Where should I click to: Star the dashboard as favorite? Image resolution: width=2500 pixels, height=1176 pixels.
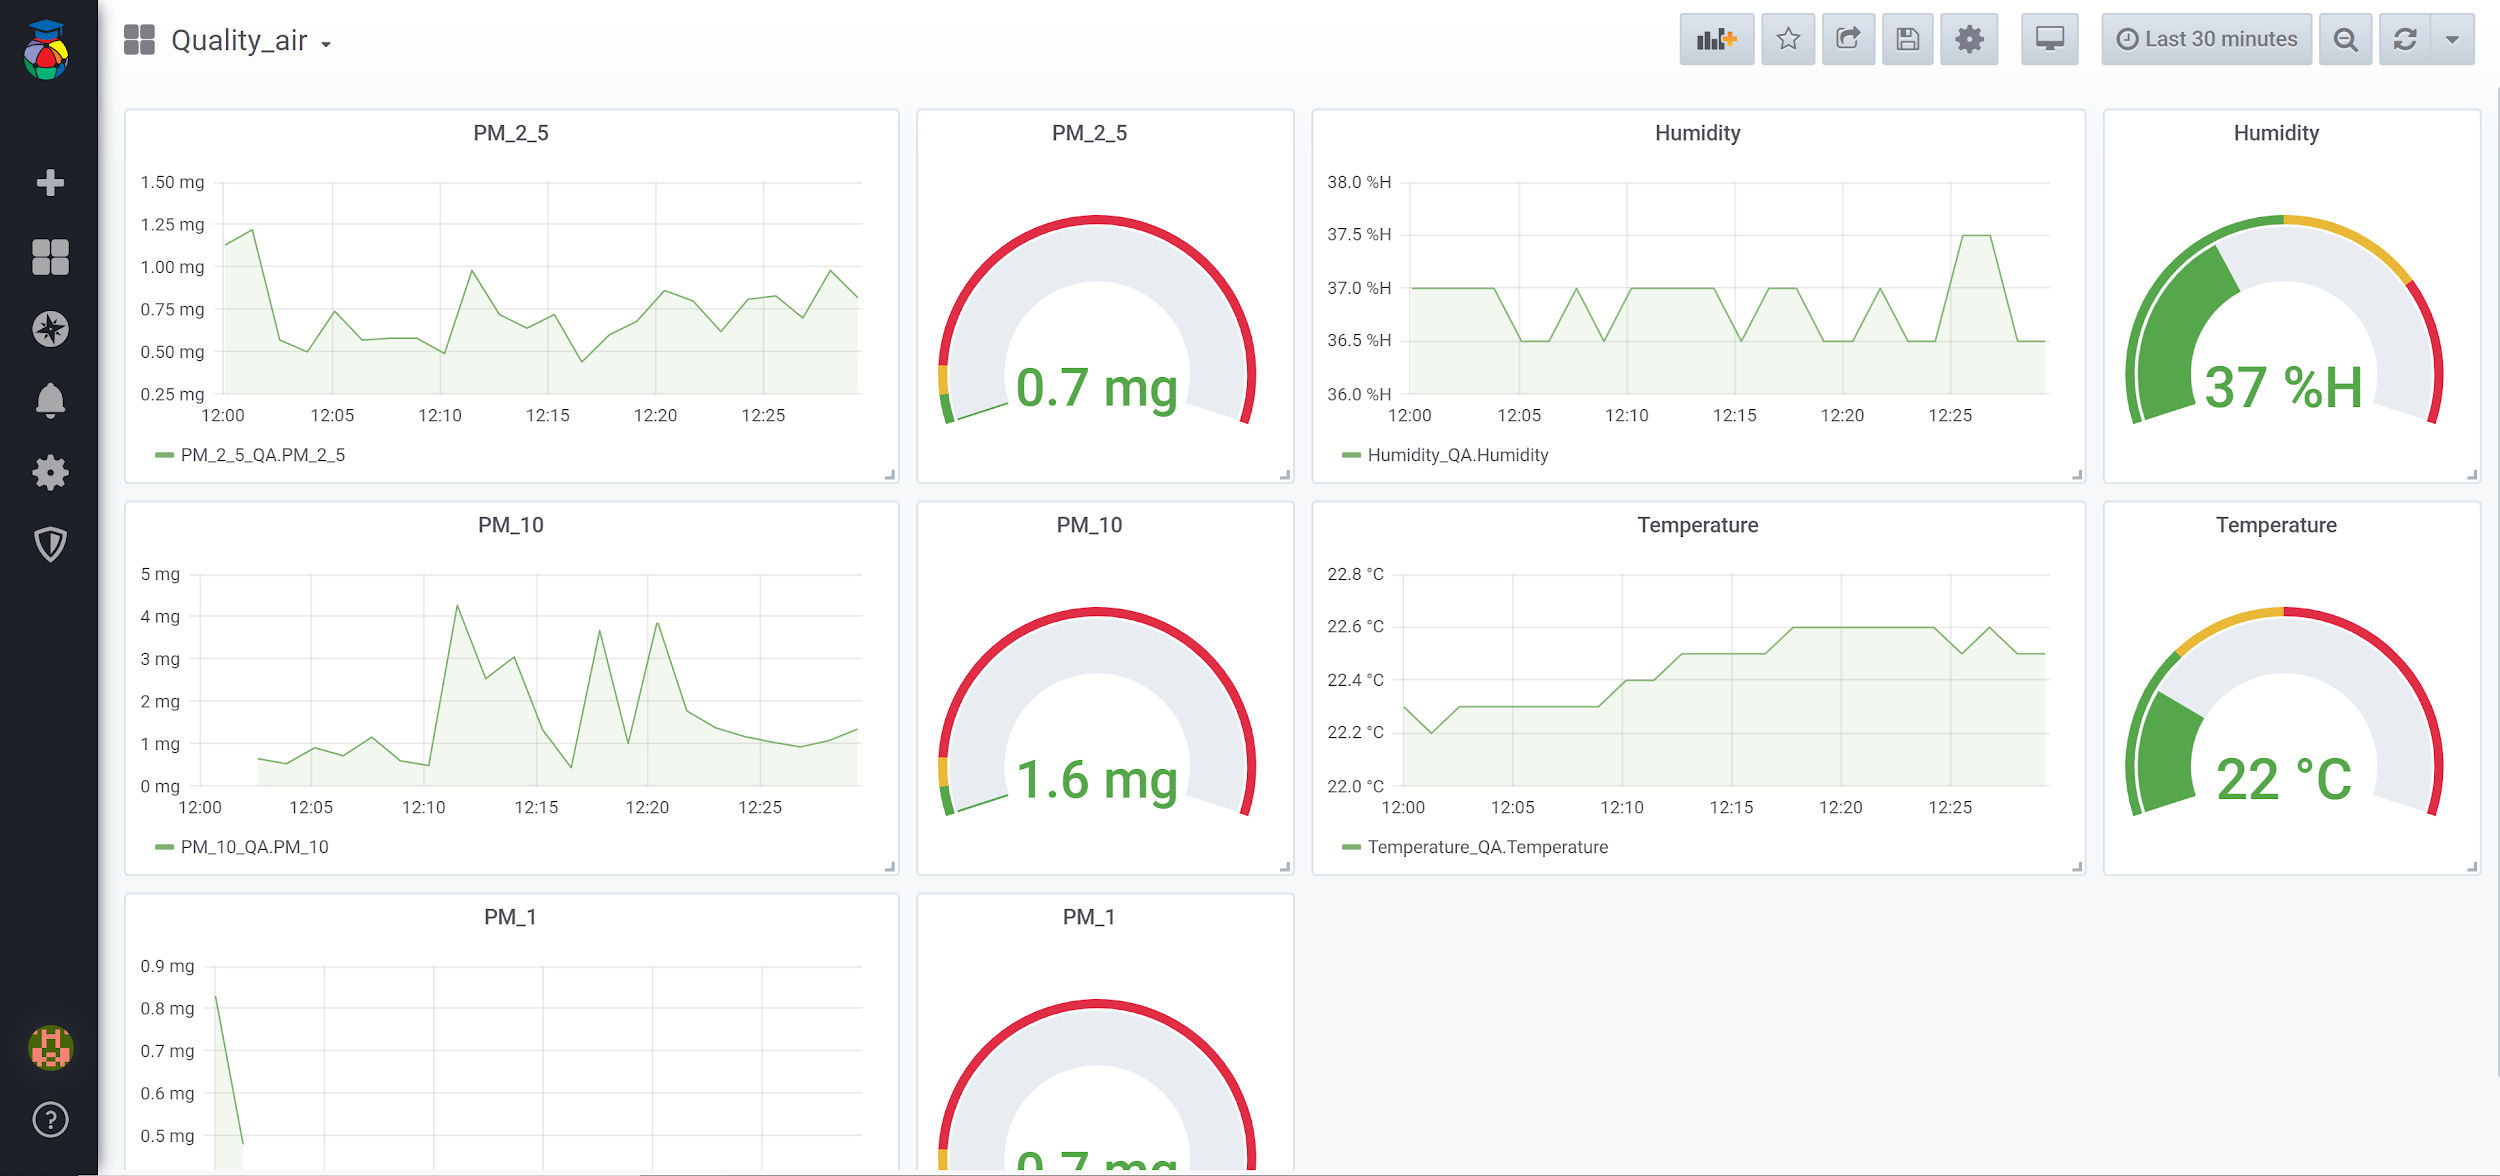pyautogui.click(x=1788, y=39)
